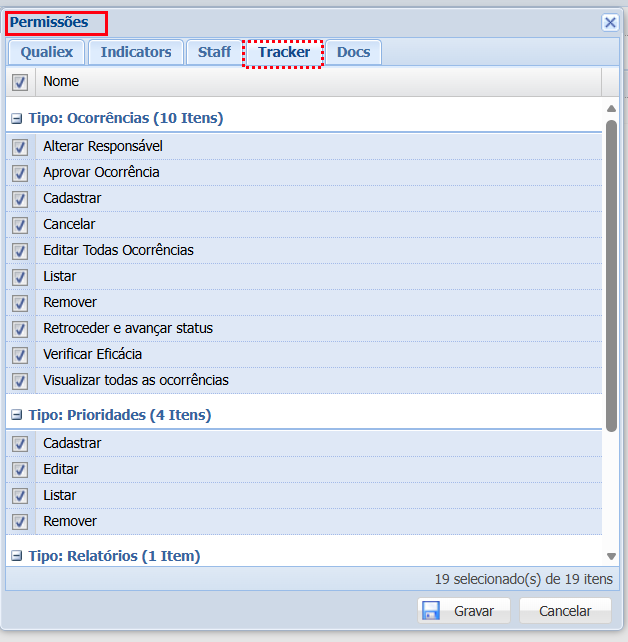Collapse the Tipo: Prioridades group
This screenshot has height=642, width=628.
coord(16,416)
